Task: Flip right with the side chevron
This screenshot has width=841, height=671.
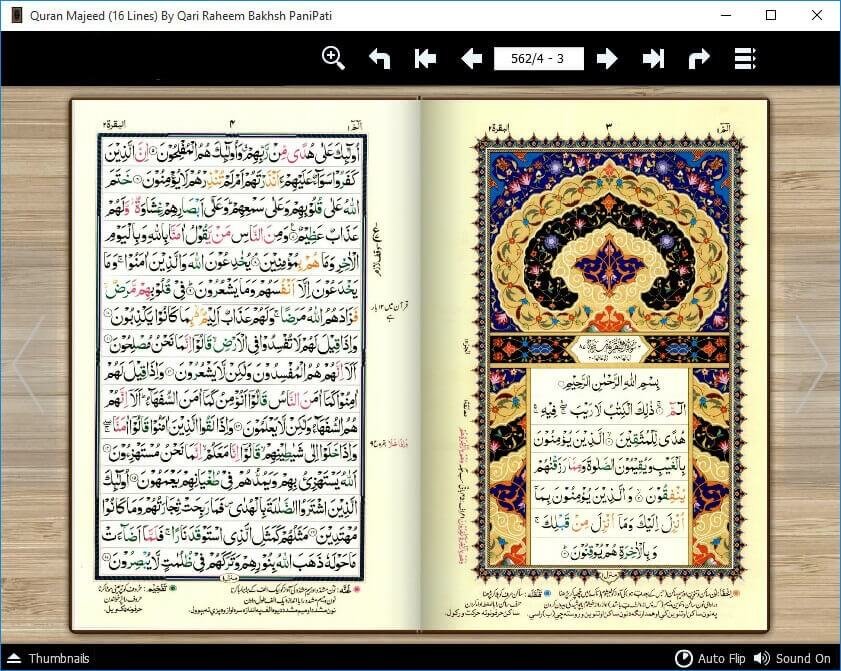Action: coord(811,364)
